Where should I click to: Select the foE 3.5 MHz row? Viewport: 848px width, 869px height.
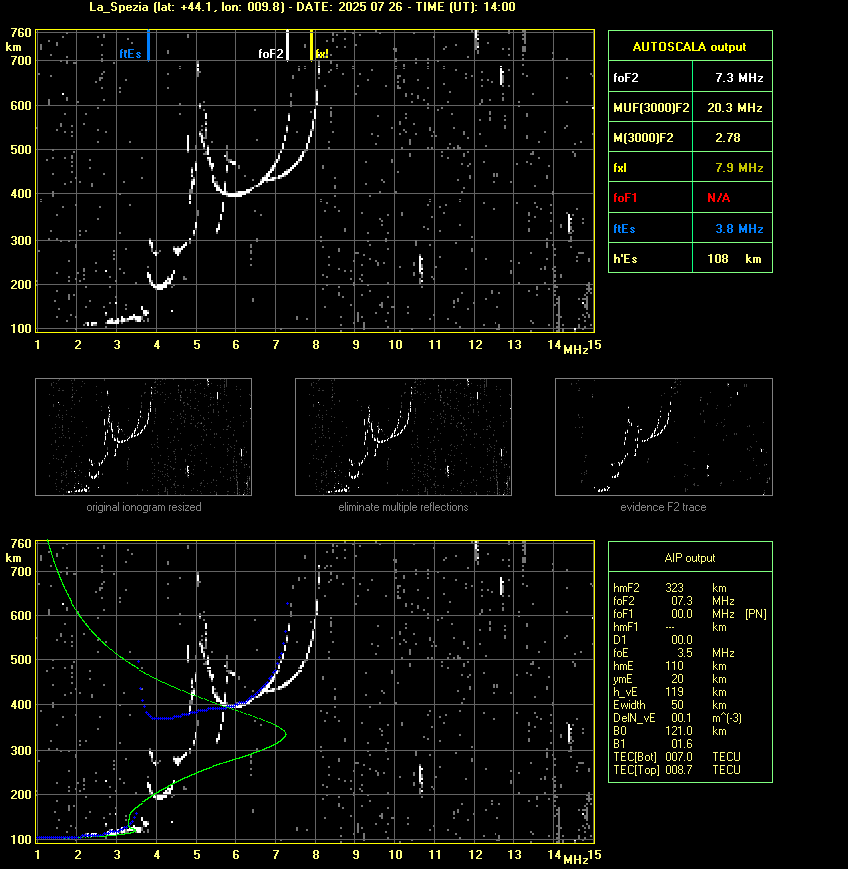(674, 653)
